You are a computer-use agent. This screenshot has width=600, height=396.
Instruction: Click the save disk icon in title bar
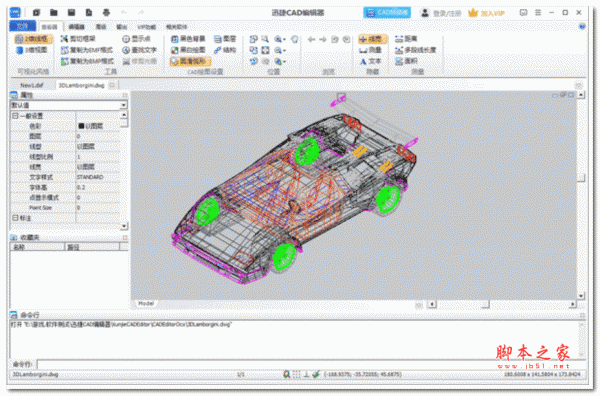click(71, 13)
